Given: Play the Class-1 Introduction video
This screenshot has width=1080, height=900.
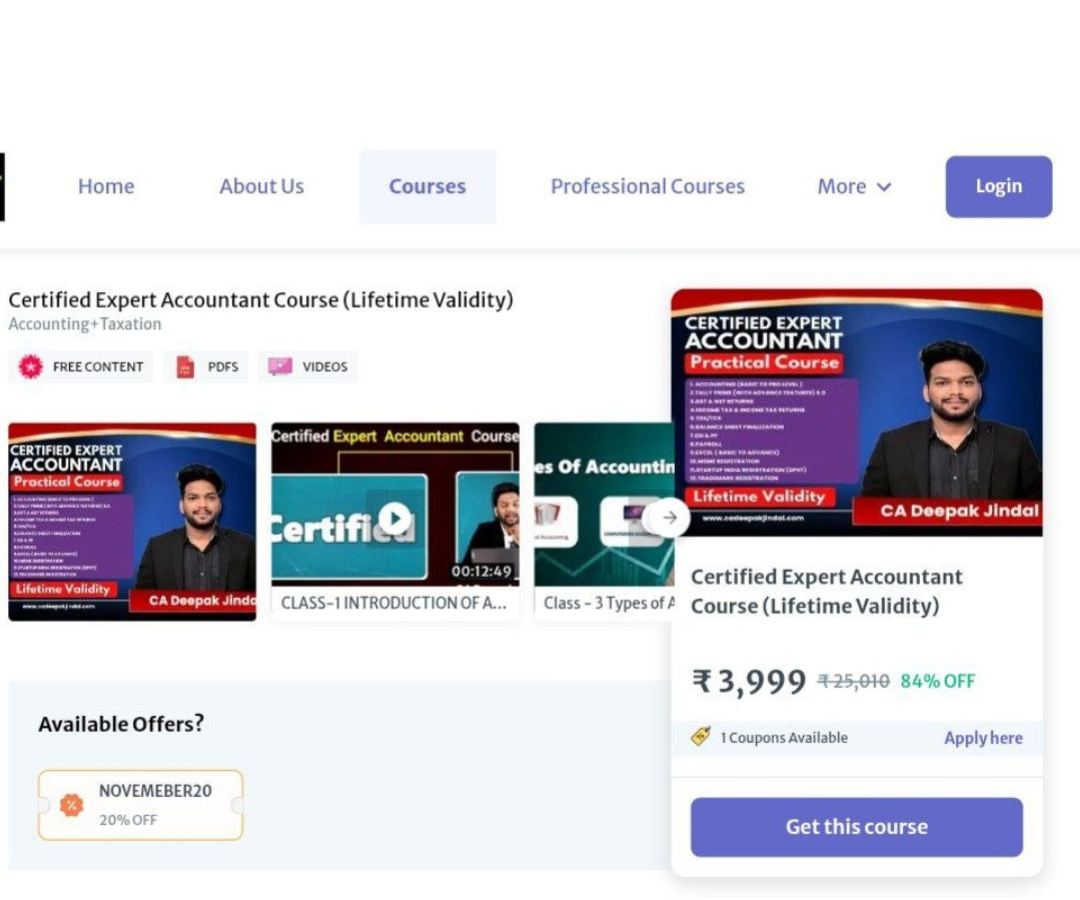Looking at the screenshot, I should (396, 518).
